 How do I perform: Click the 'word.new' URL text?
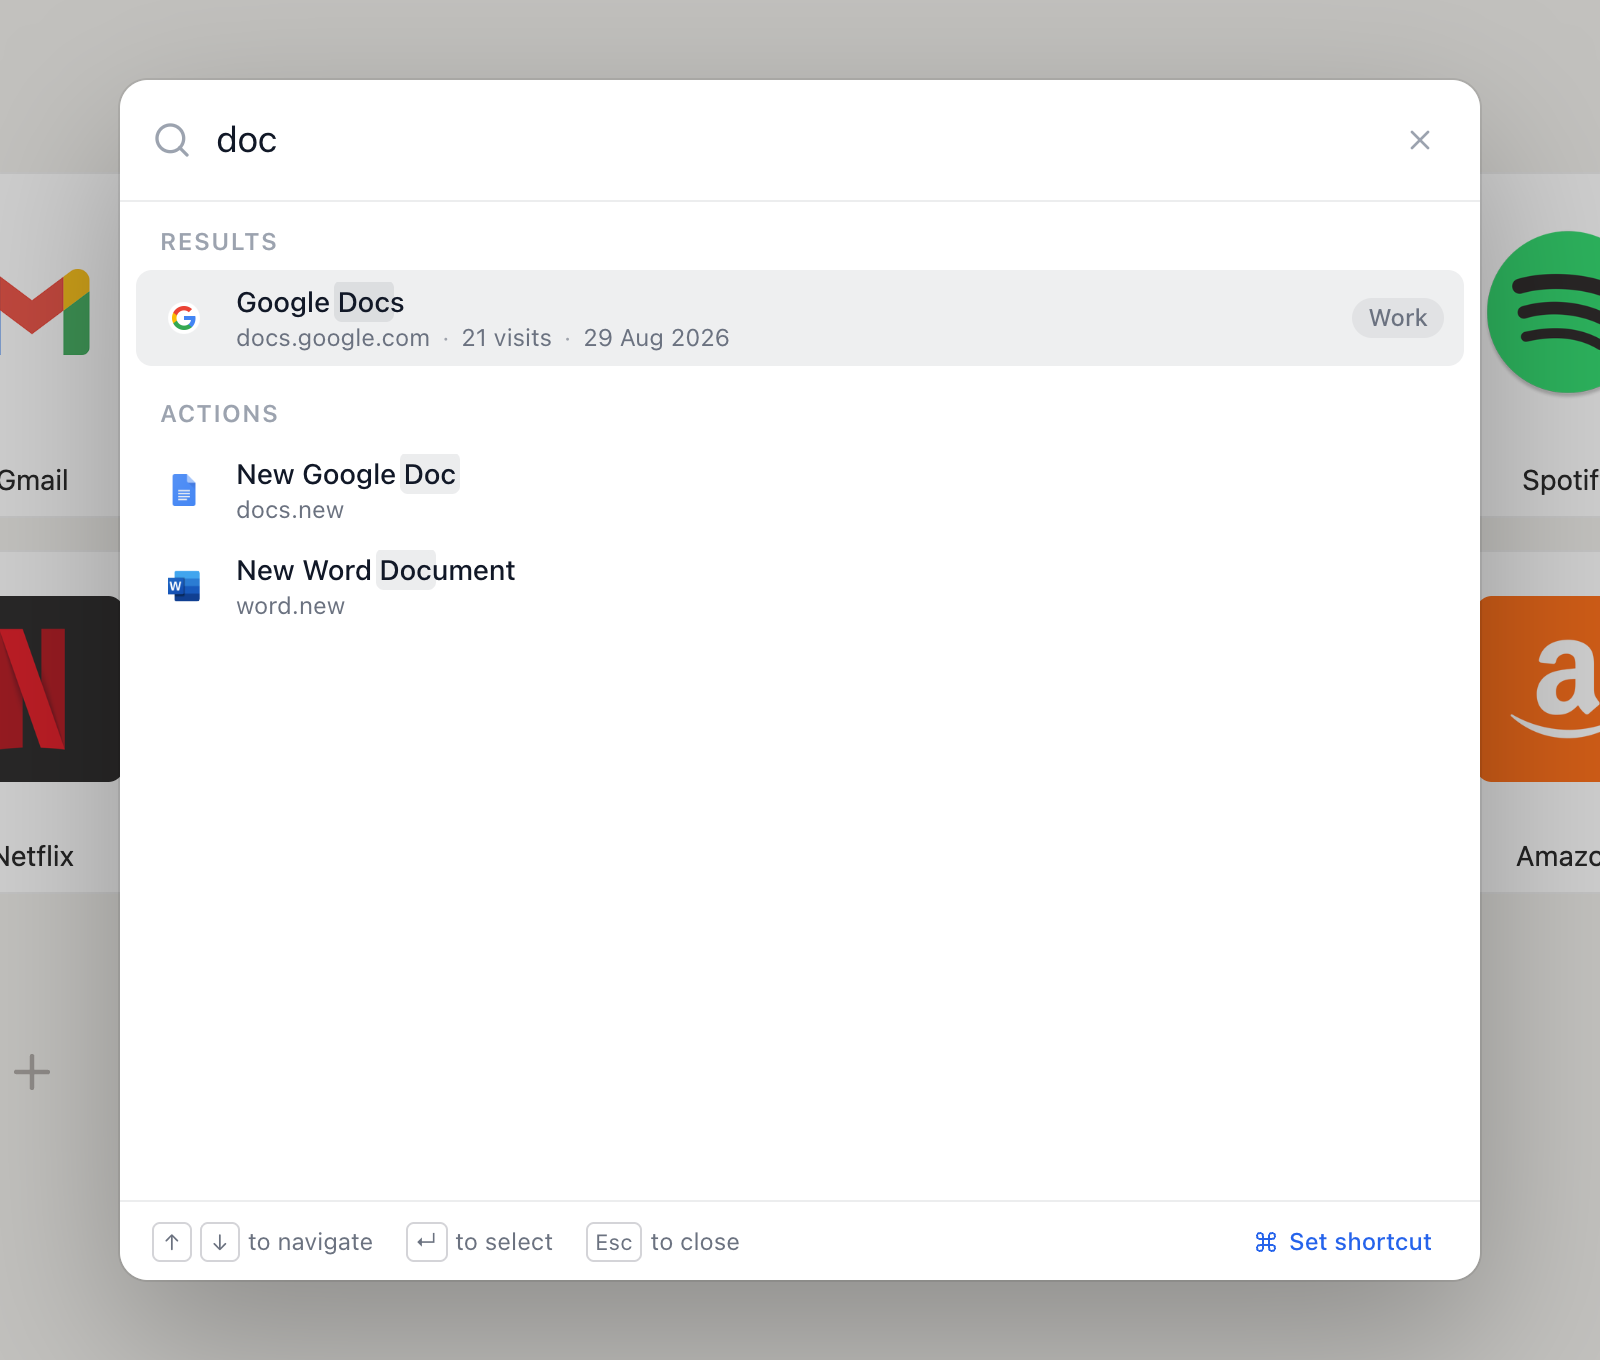(290, 606)
